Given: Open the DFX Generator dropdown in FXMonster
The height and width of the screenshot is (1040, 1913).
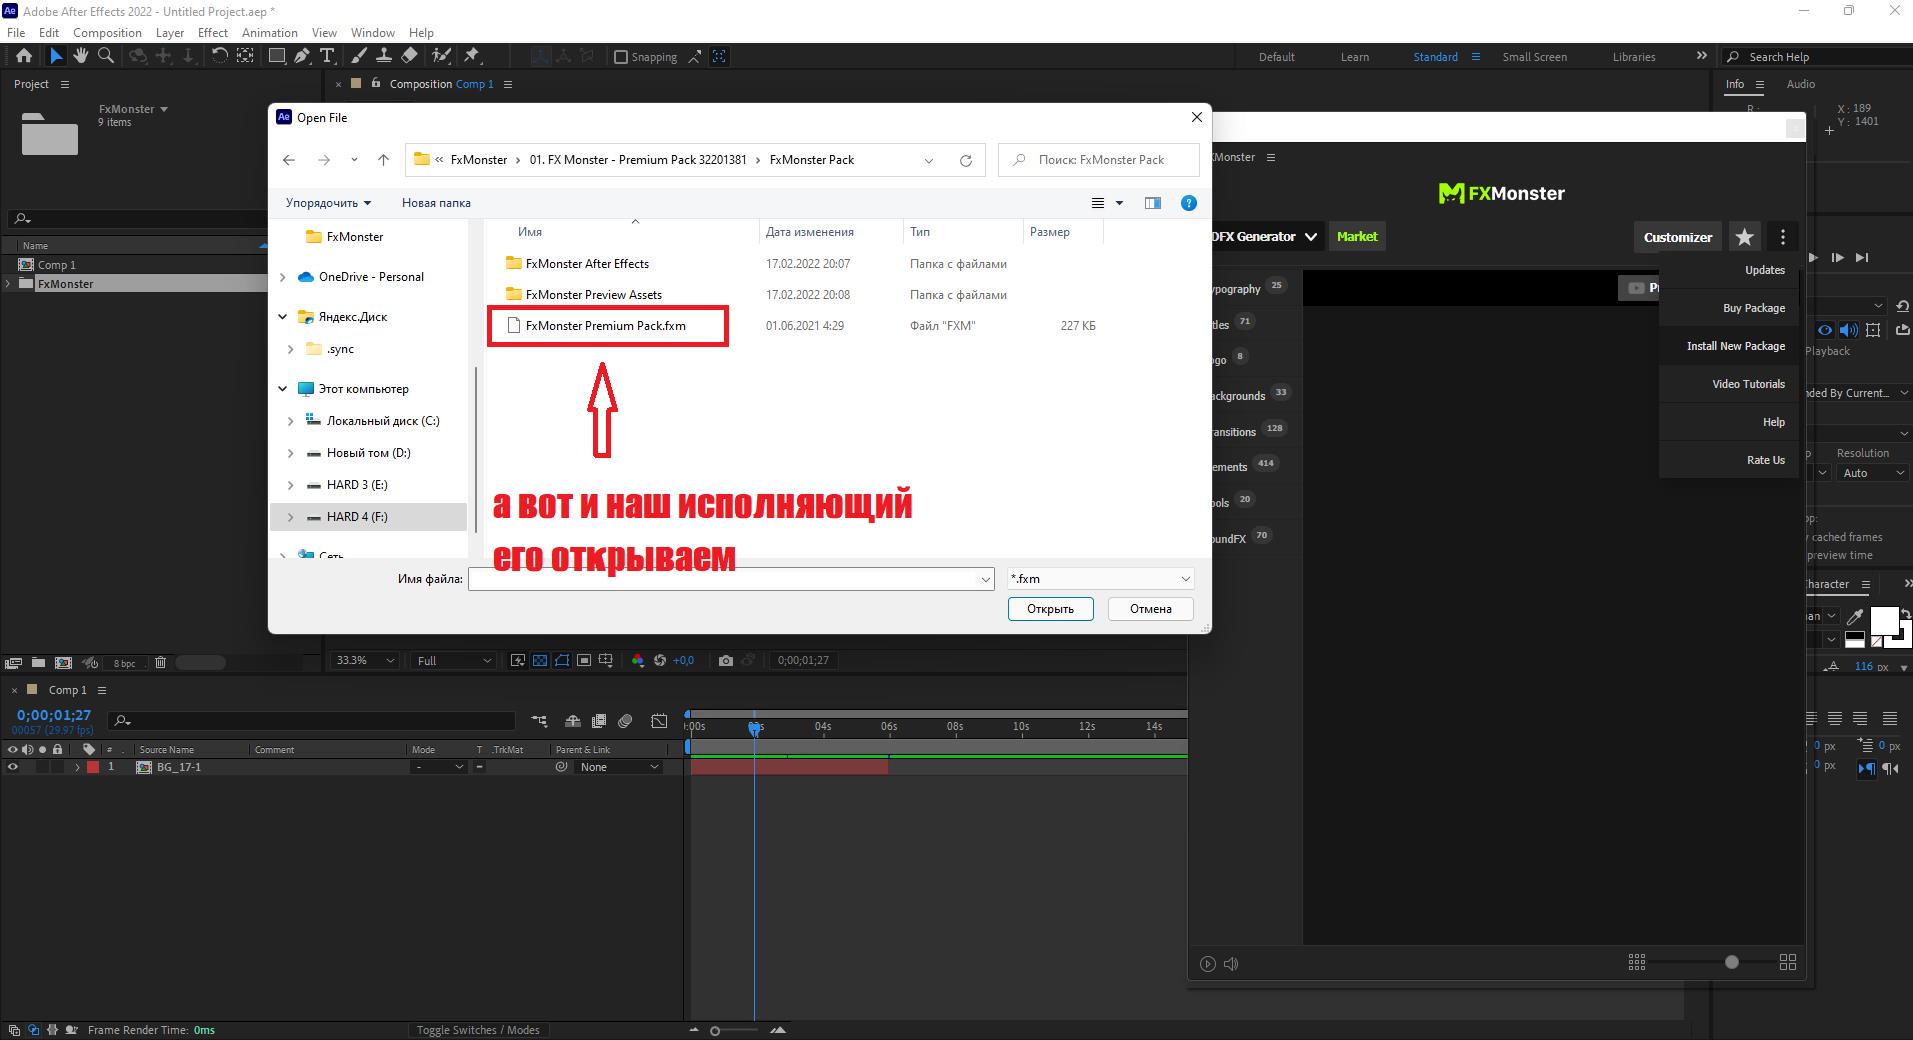Looking at the screenshot, I should coord(1265,237).
